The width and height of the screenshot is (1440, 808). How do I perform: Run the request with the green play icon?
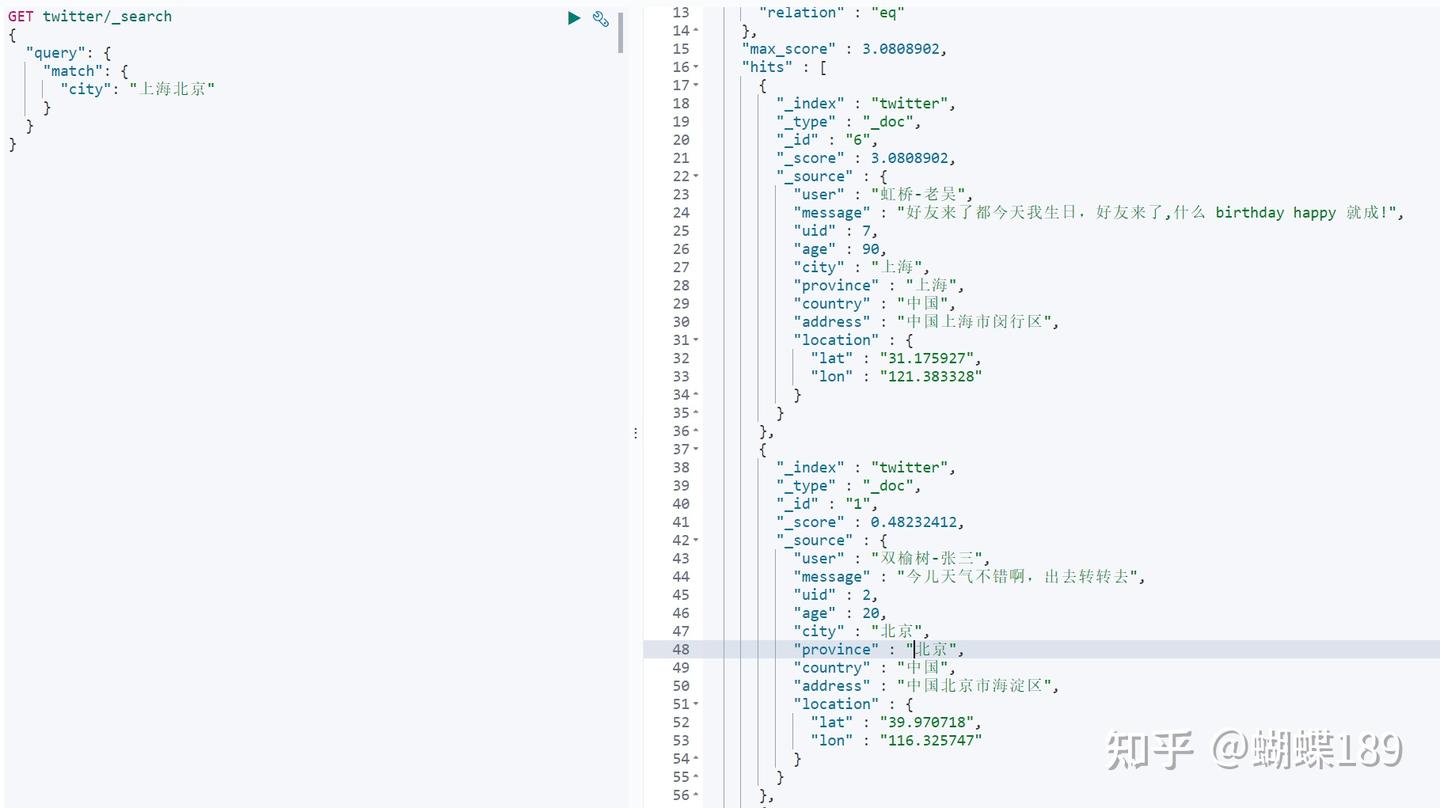(574, 17)
